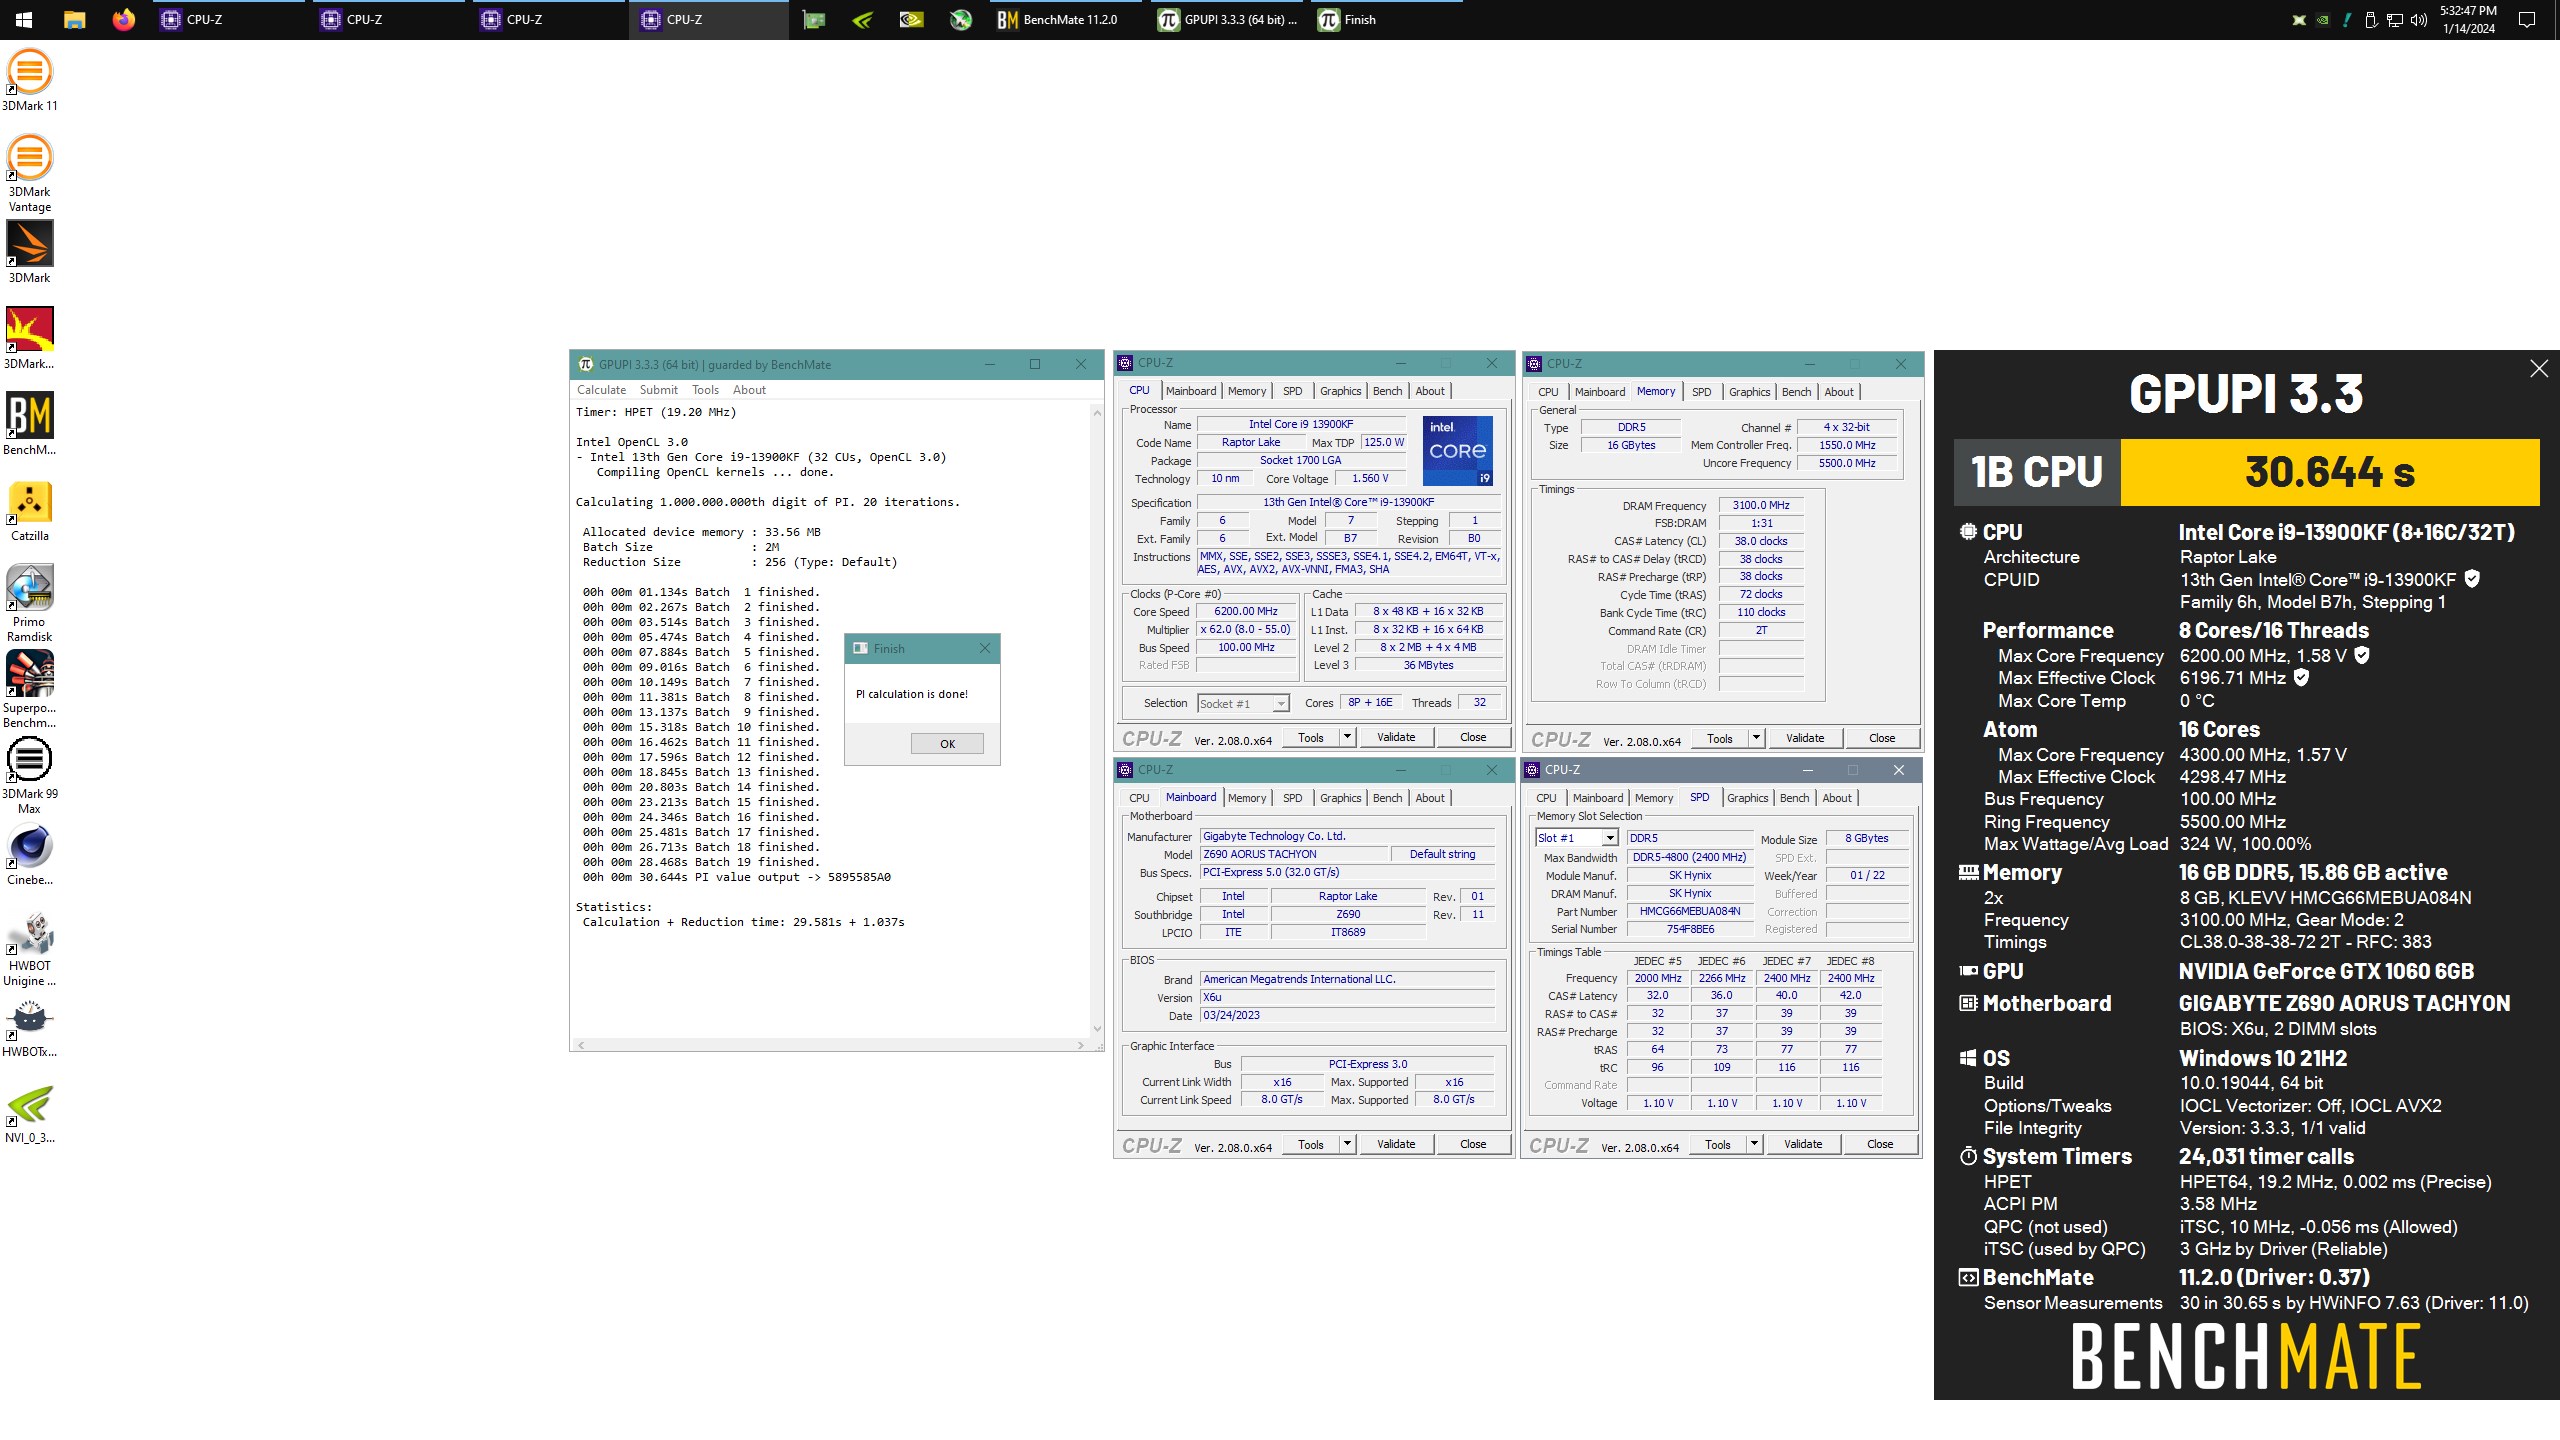Viewport: 2560px width, 1440px height.
Task: Switch to CPU tab in Memory window
Action: coord(1548,392)
